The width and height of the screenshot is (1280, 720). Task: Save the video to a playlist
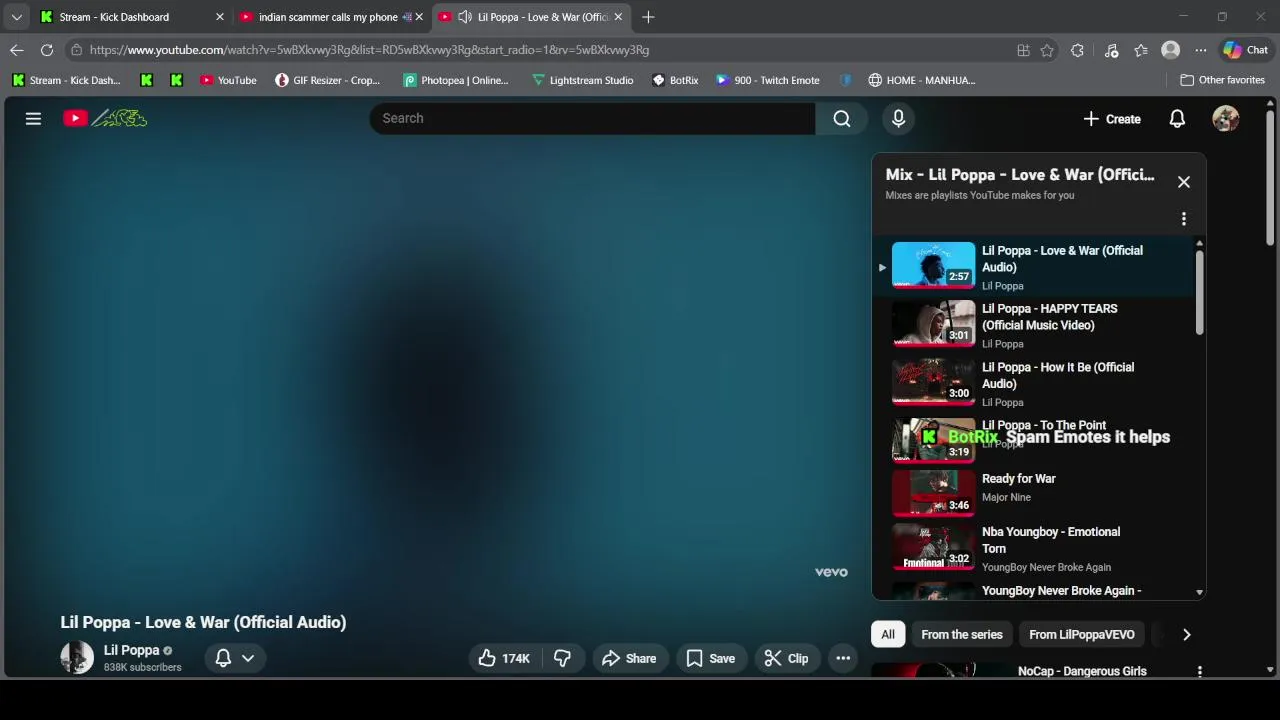[x=711, y=658]
